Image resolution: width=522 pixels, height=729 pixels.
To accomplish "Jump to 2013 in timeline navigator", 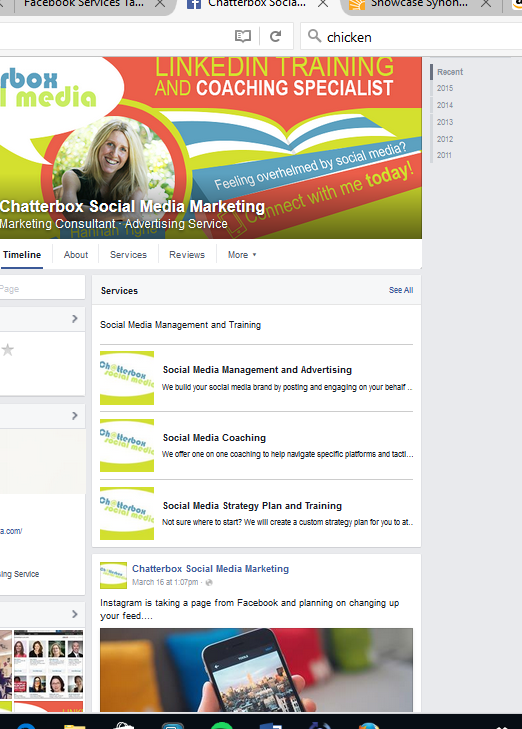I will (x=445, y=122).
